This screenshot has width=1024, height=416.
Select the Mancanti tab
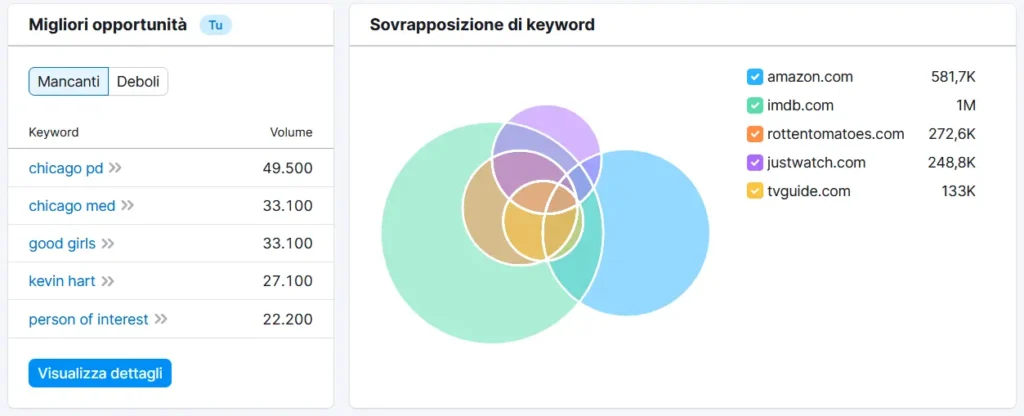click(x=68, y=82)
